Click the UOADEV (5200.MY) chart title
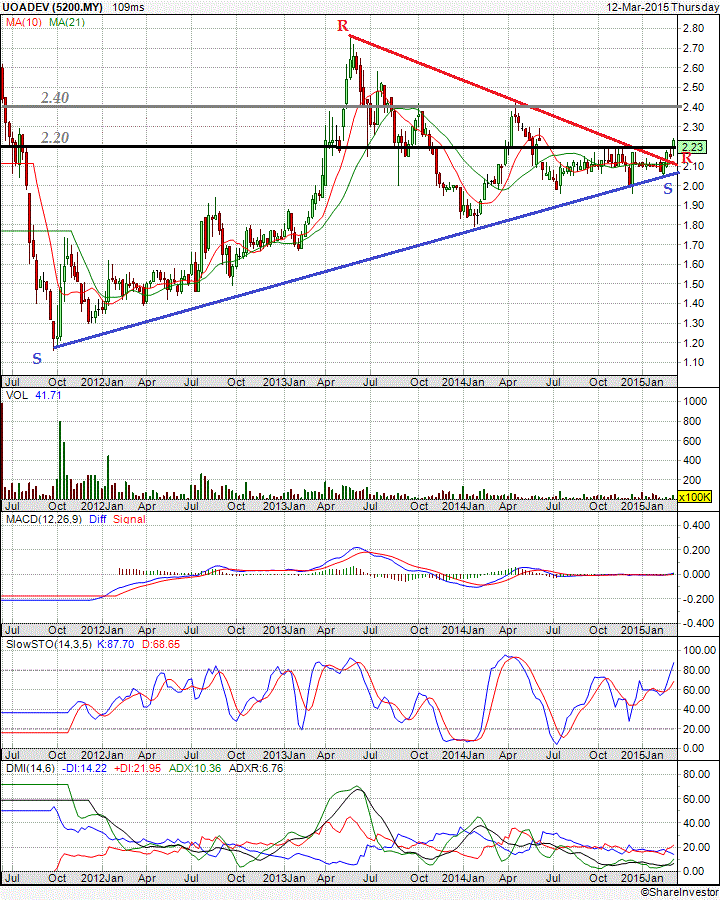 pyautogui.click(x=53, y=7)
